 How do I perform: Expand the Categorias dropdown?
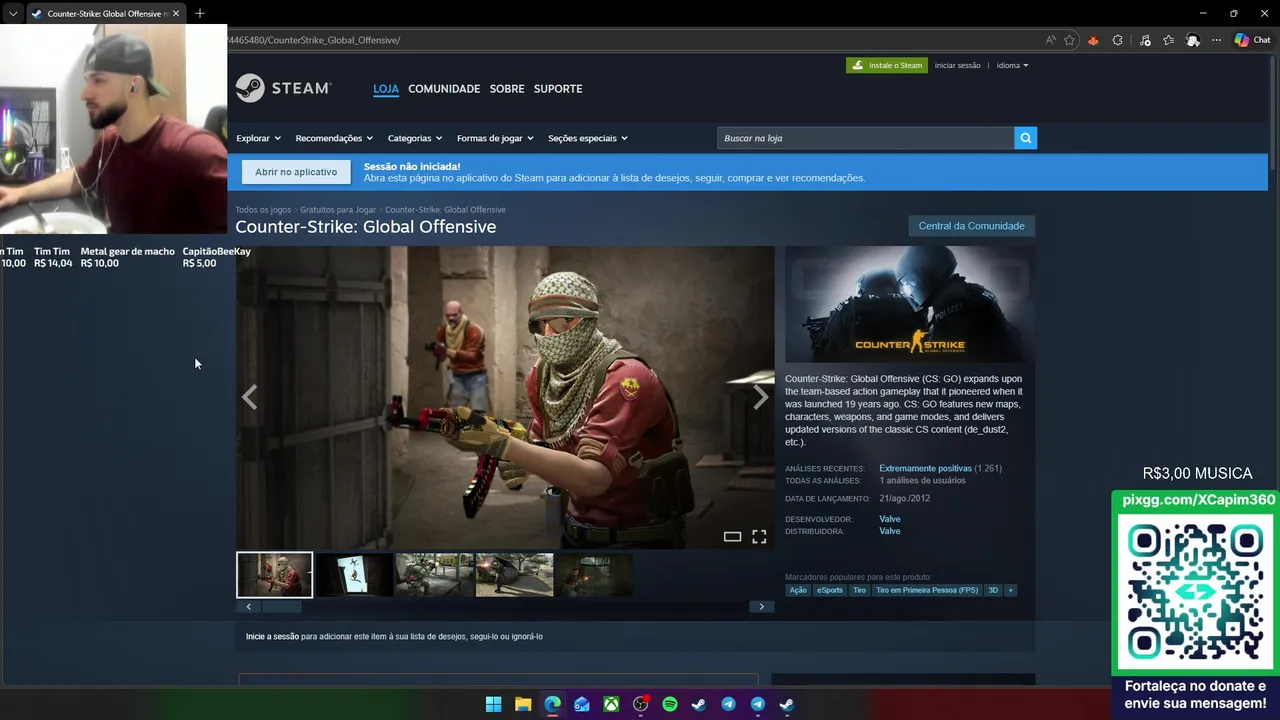point(415,138)
